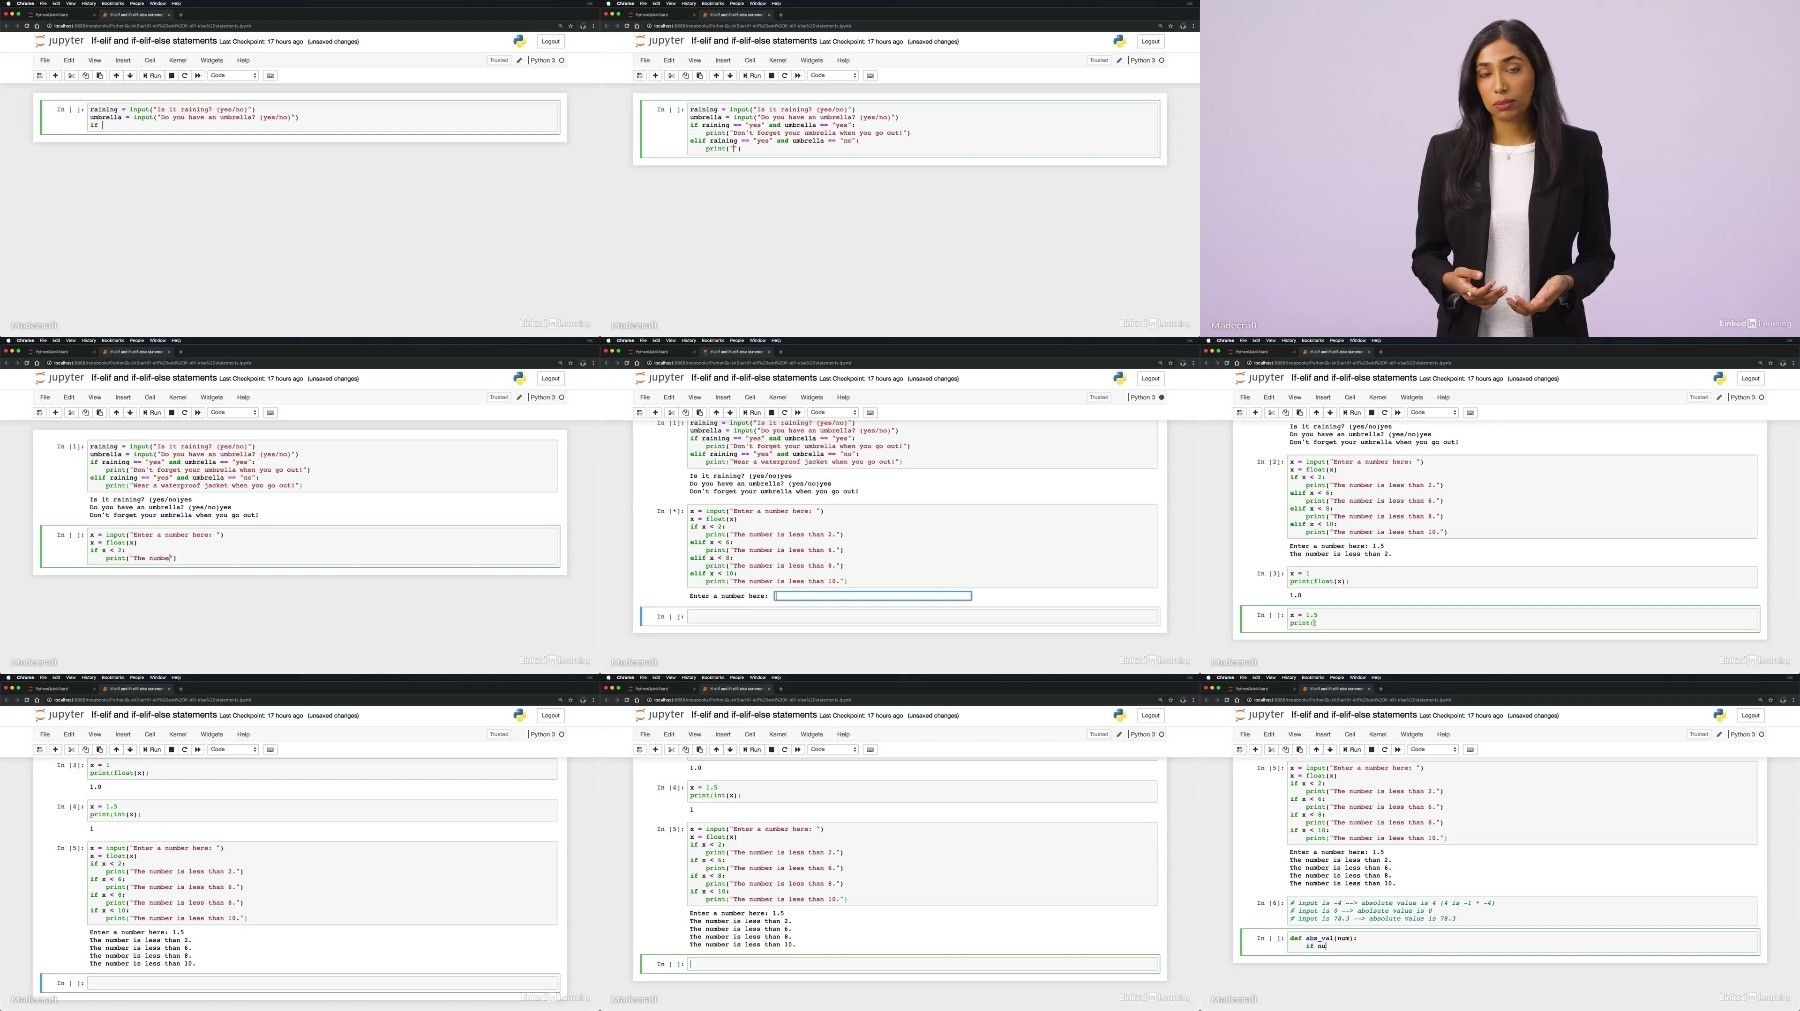Click code cell containing lone 'if' line
The height and width of the screenshot is (1011, 1800).
coord(323,117)
